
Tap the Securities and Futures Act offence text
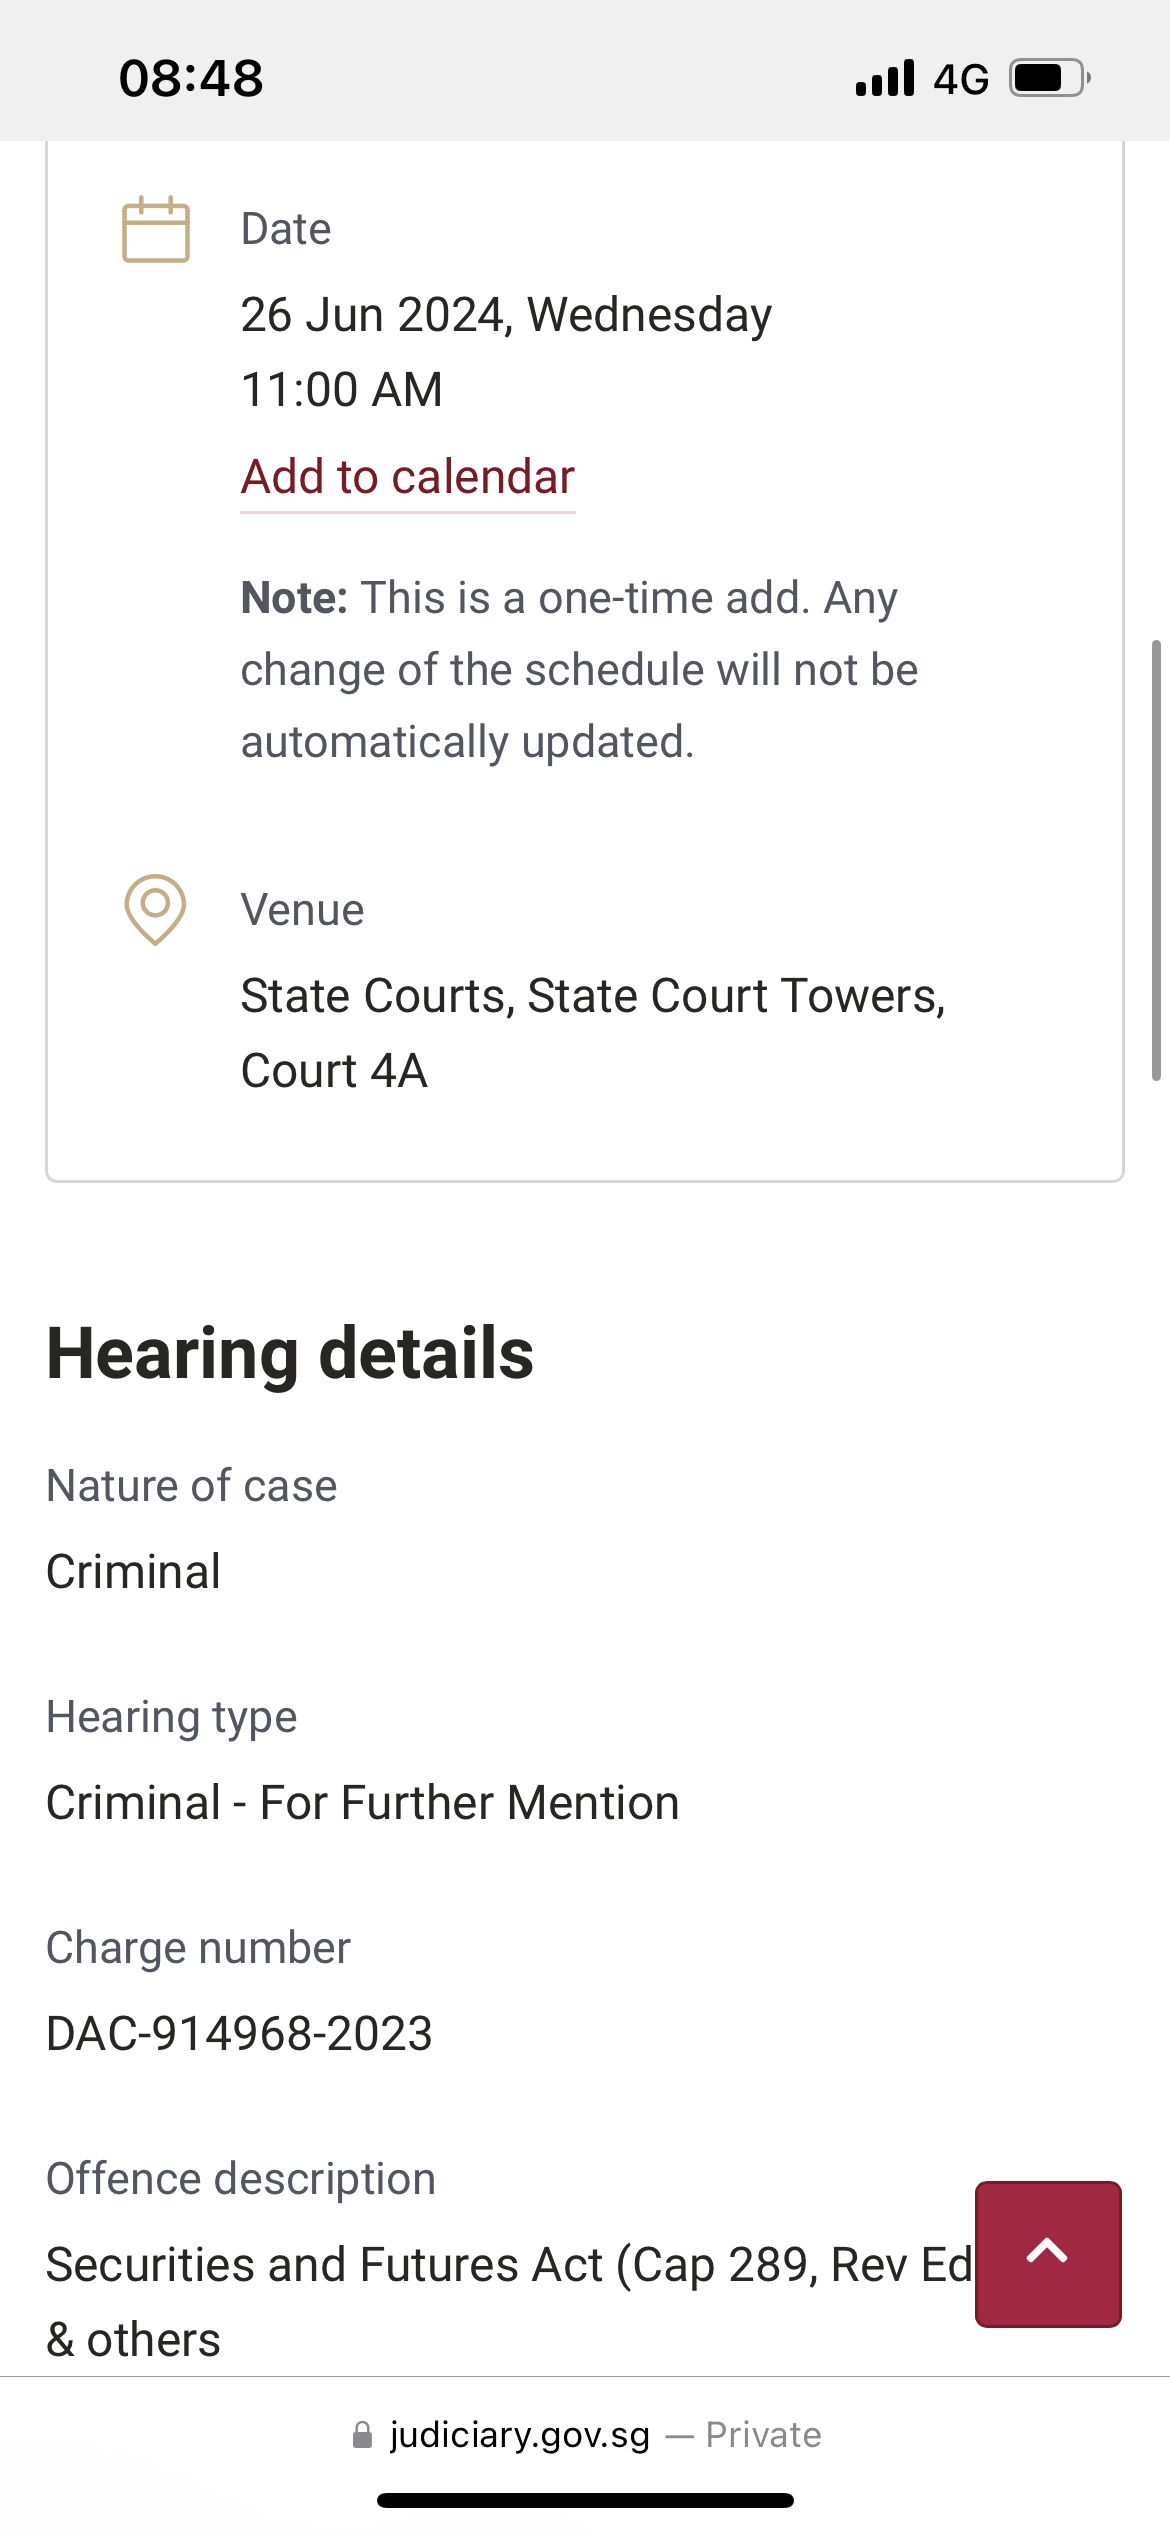point(509,2302)
